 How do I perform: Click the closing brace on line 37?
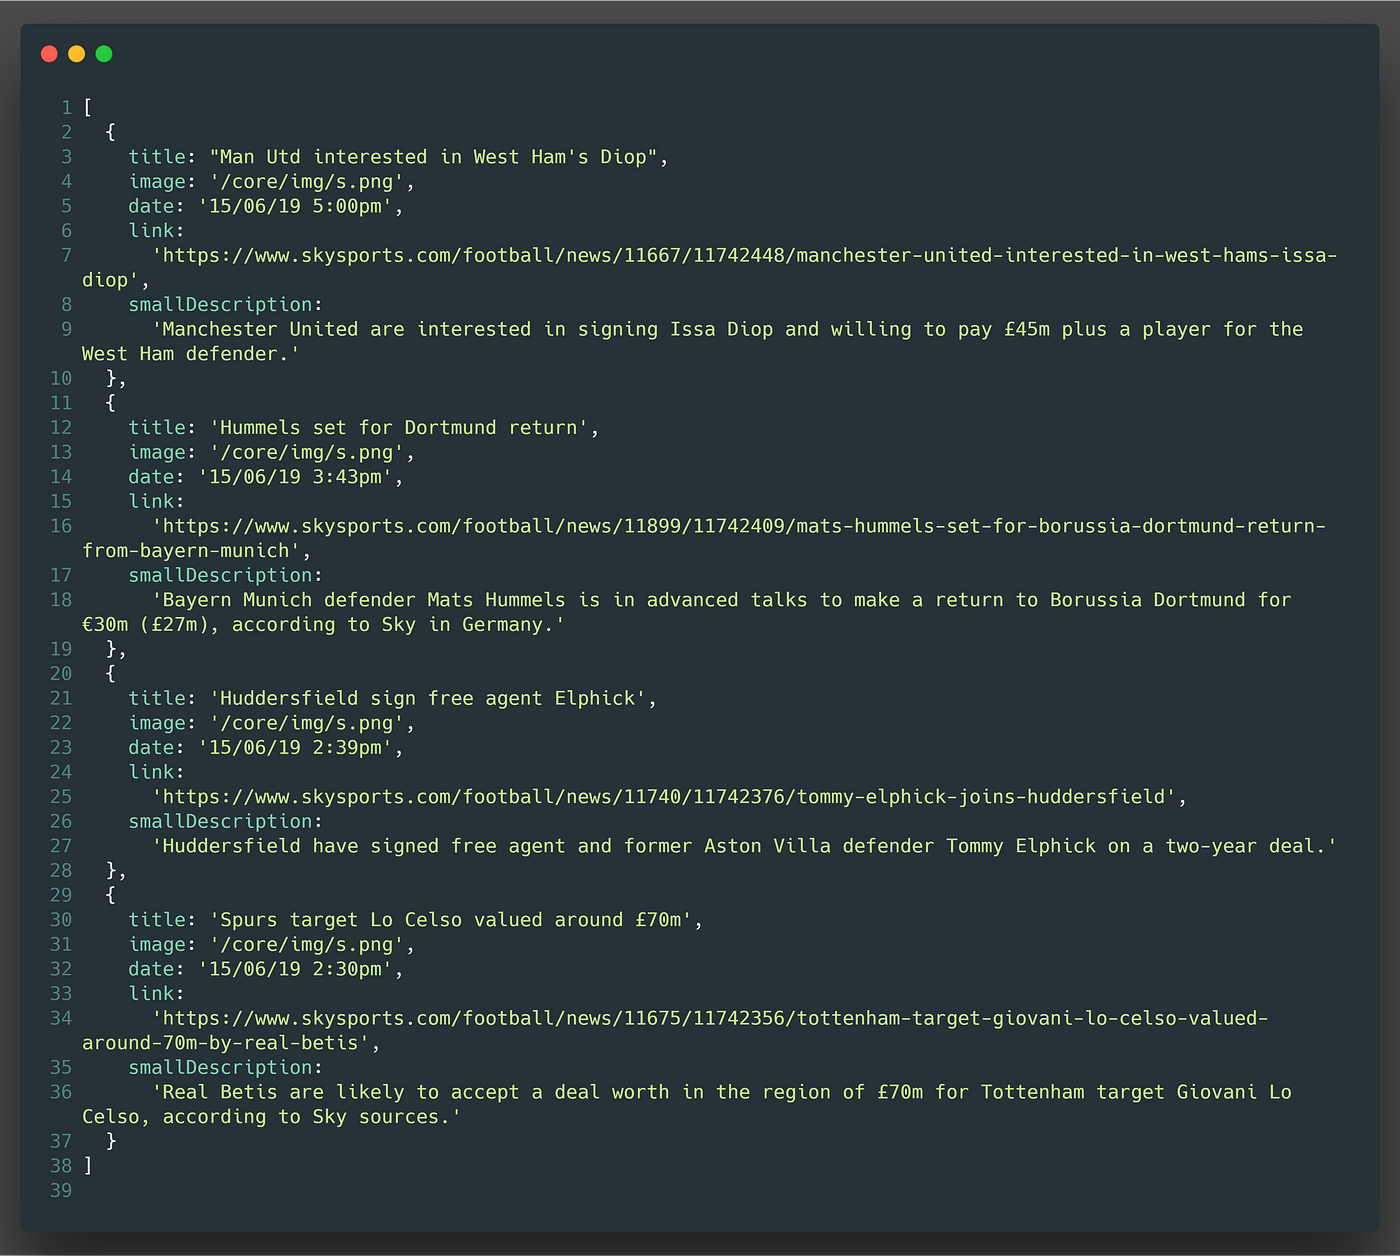111,1141
